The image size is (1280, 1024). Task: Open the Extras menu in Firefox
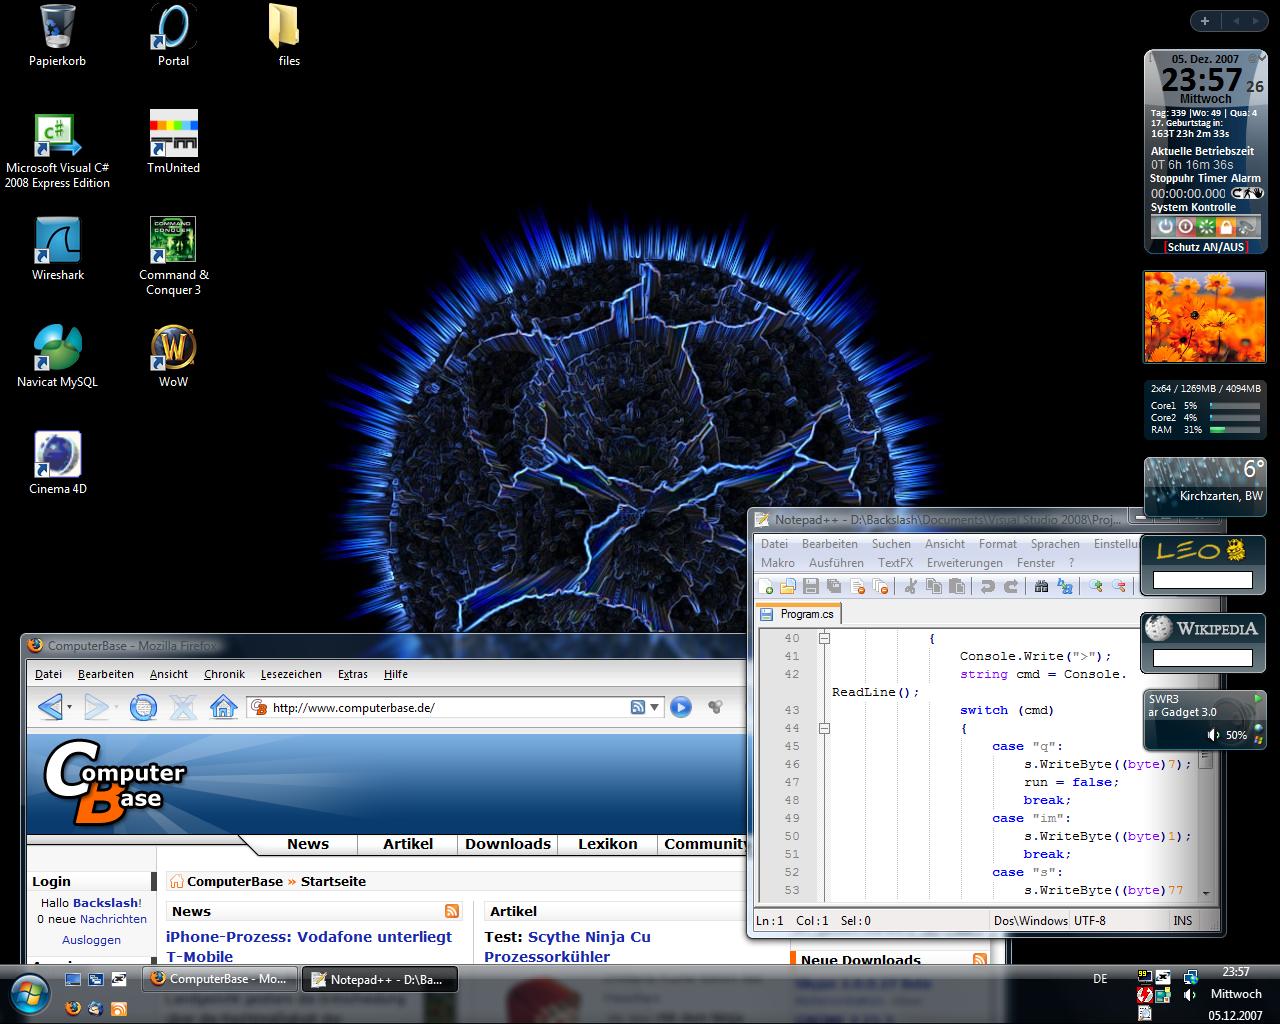click(x=353, y=674)
